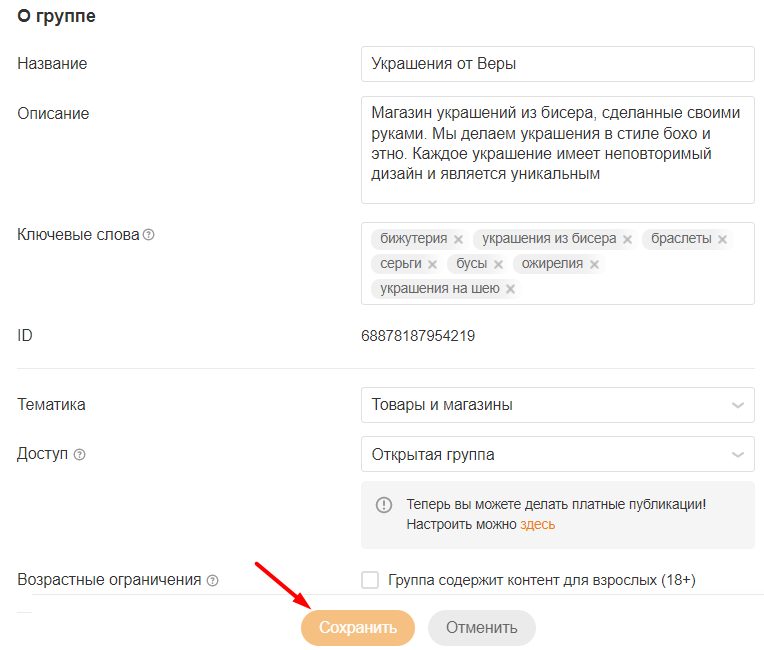
Task: Remove the бижутерия keyword tag
Action: [458, 240]
